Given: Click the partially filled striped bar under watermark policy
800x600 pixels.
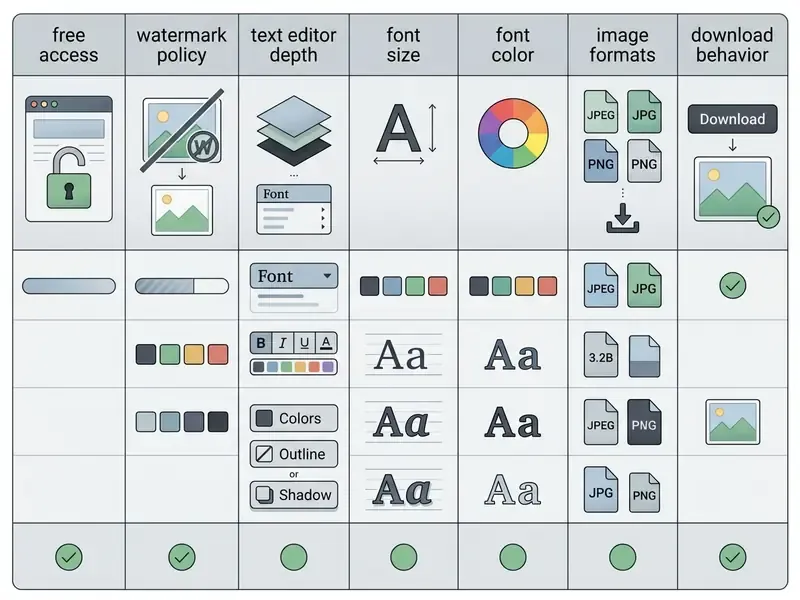Looking at the screenshot, I should [x=182, y=286].
